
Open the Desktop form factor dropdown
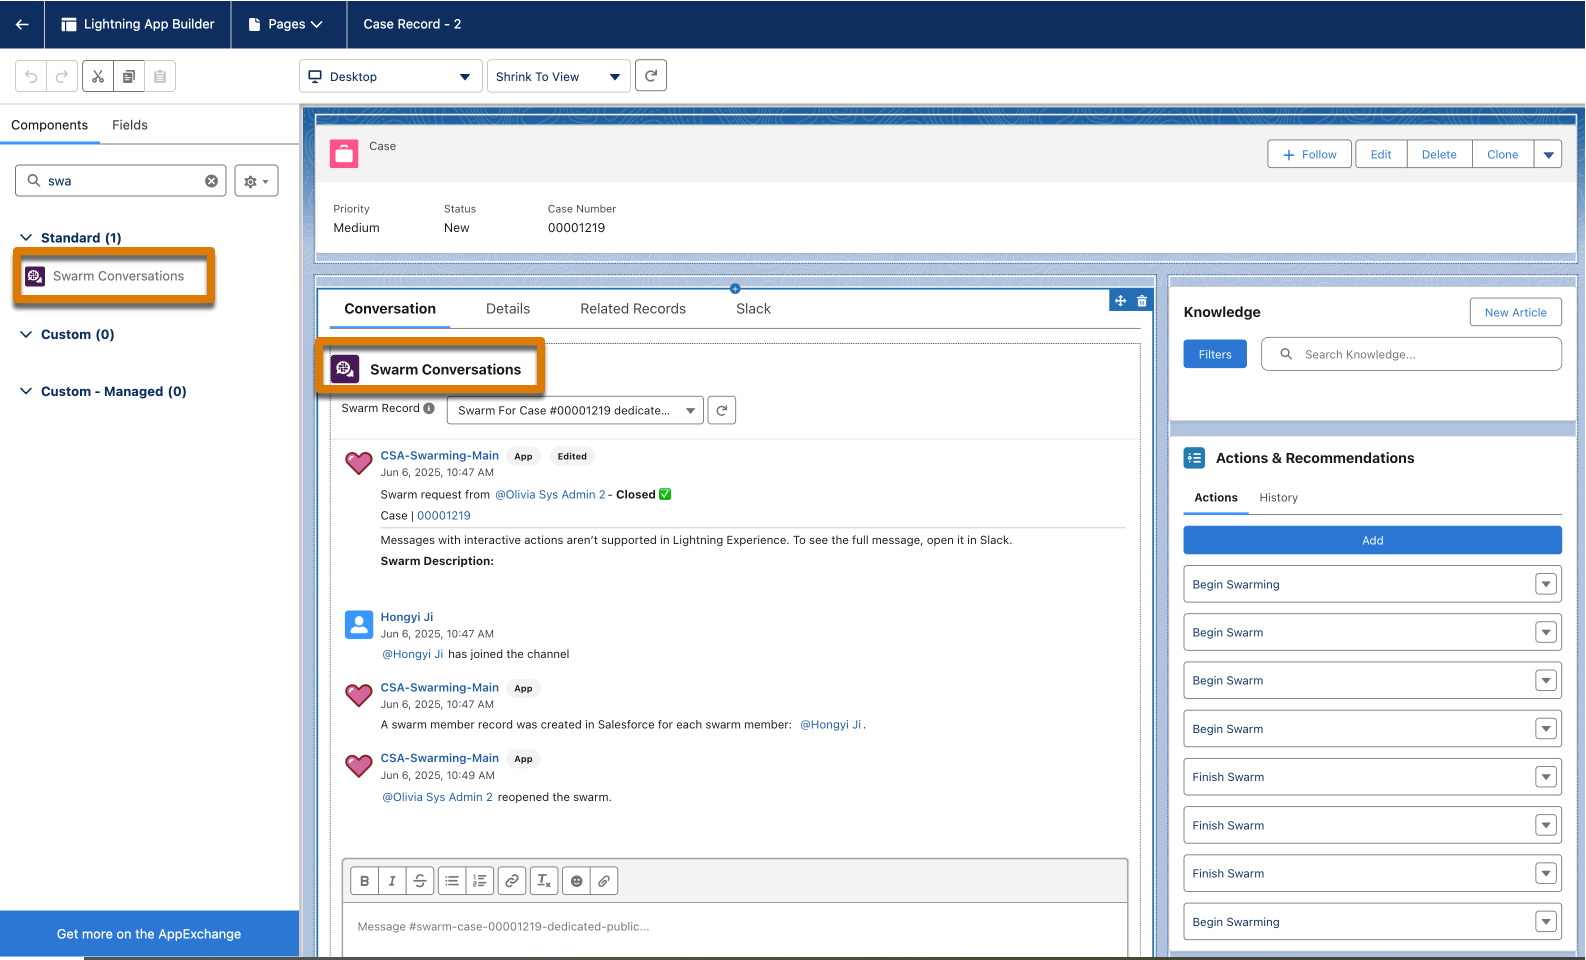pyautogui.click(x=390, y=76)
